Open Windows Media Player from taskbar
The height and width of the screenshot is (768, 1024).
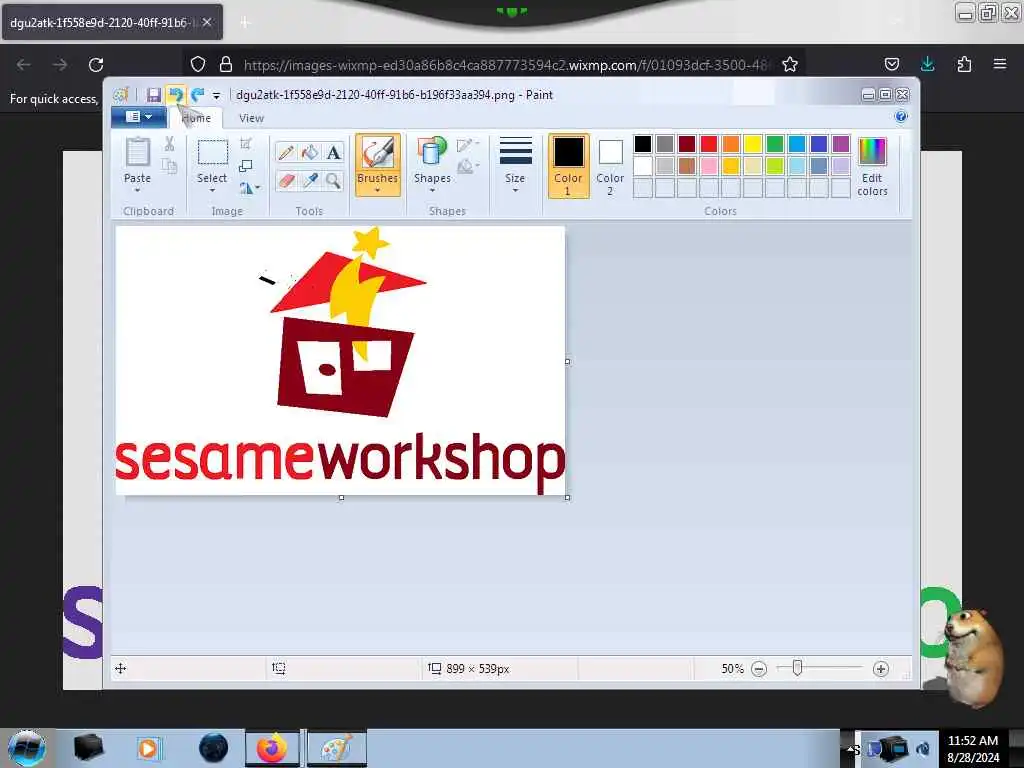click(x=149, y=748)
